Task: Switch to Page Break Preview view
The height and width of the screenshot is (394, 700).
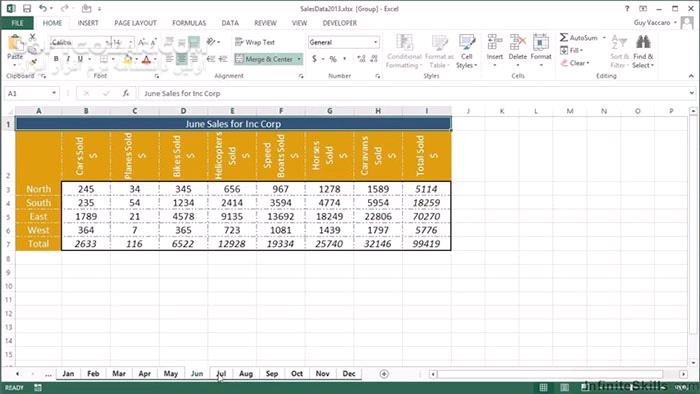Action: click(x=586, y=387)
